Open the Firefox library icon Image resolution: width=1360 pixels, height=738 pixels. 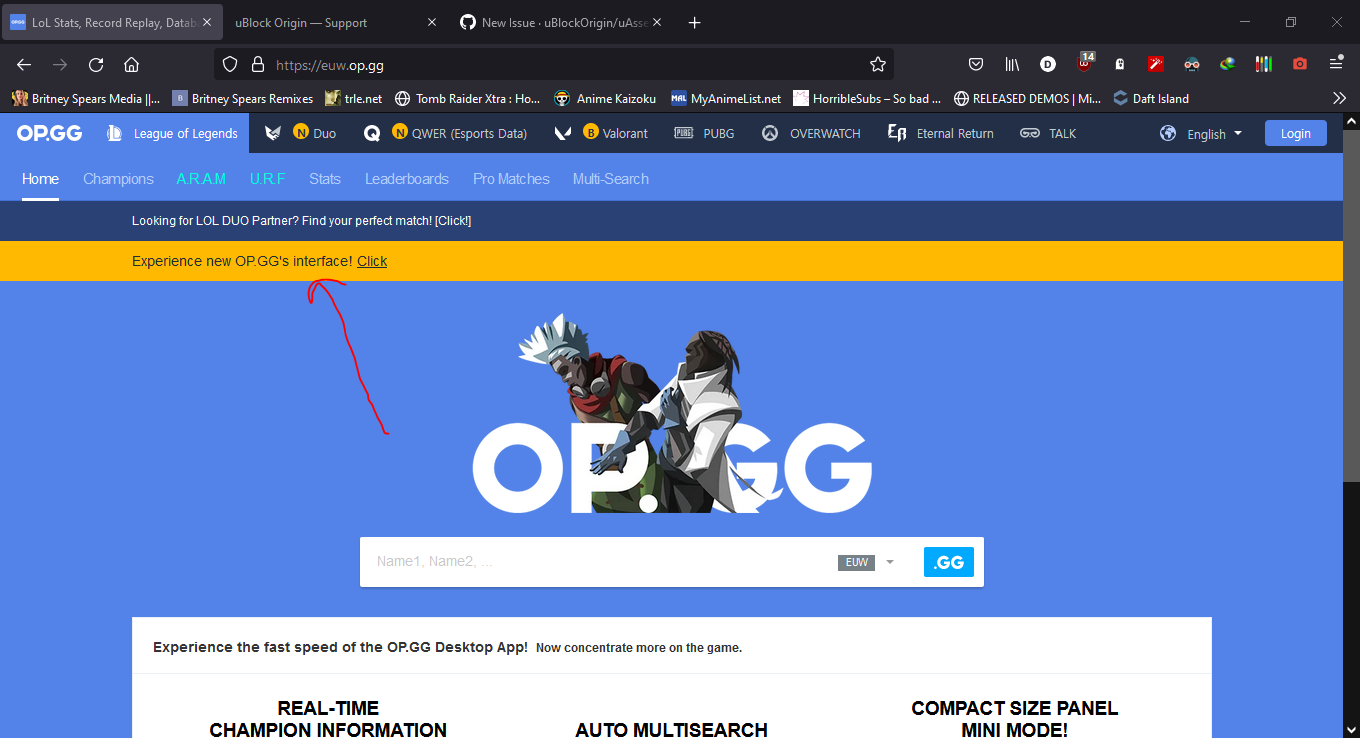pos(1011,64)
